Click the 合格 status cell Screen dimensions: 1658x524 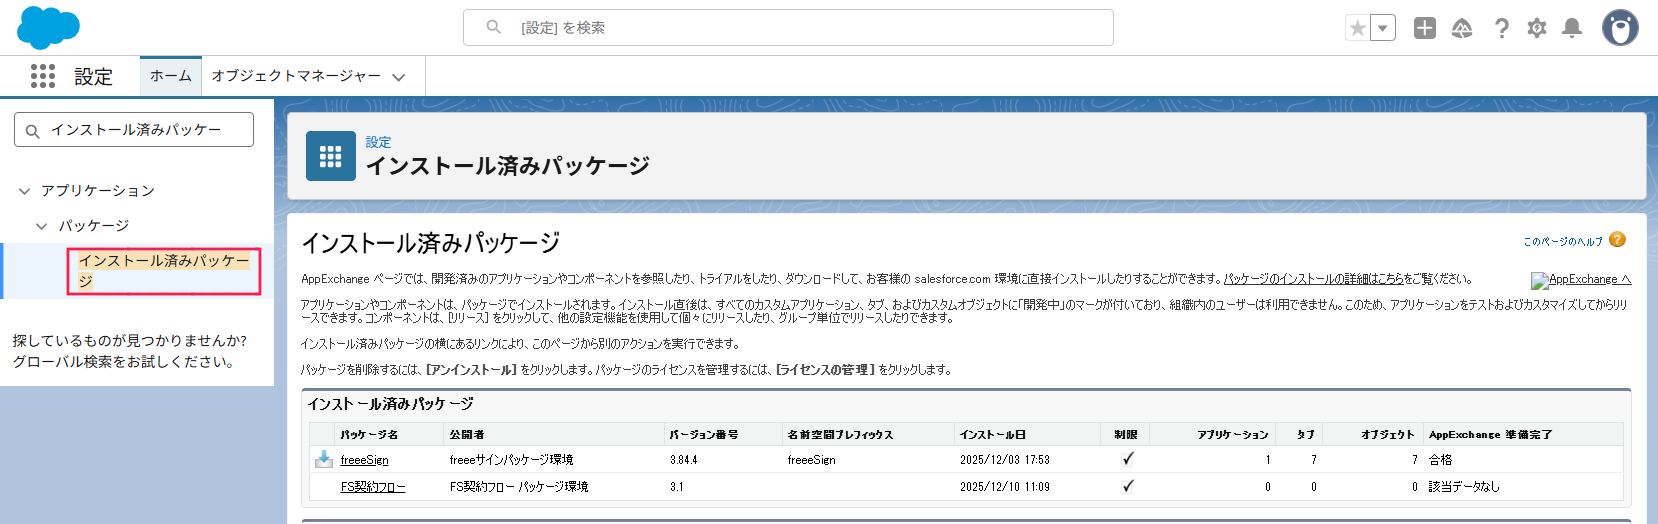[x=1440, y=460]
